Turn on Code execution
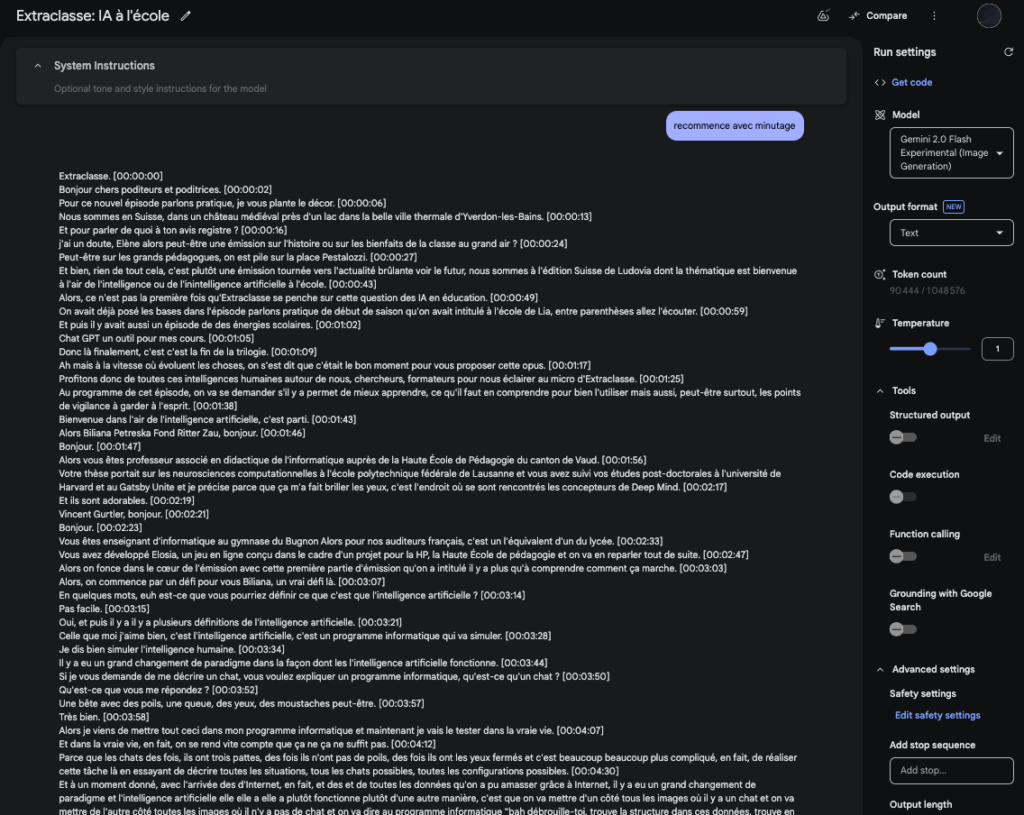Viewport: 1024px width, 815px height. click(902, 497)
